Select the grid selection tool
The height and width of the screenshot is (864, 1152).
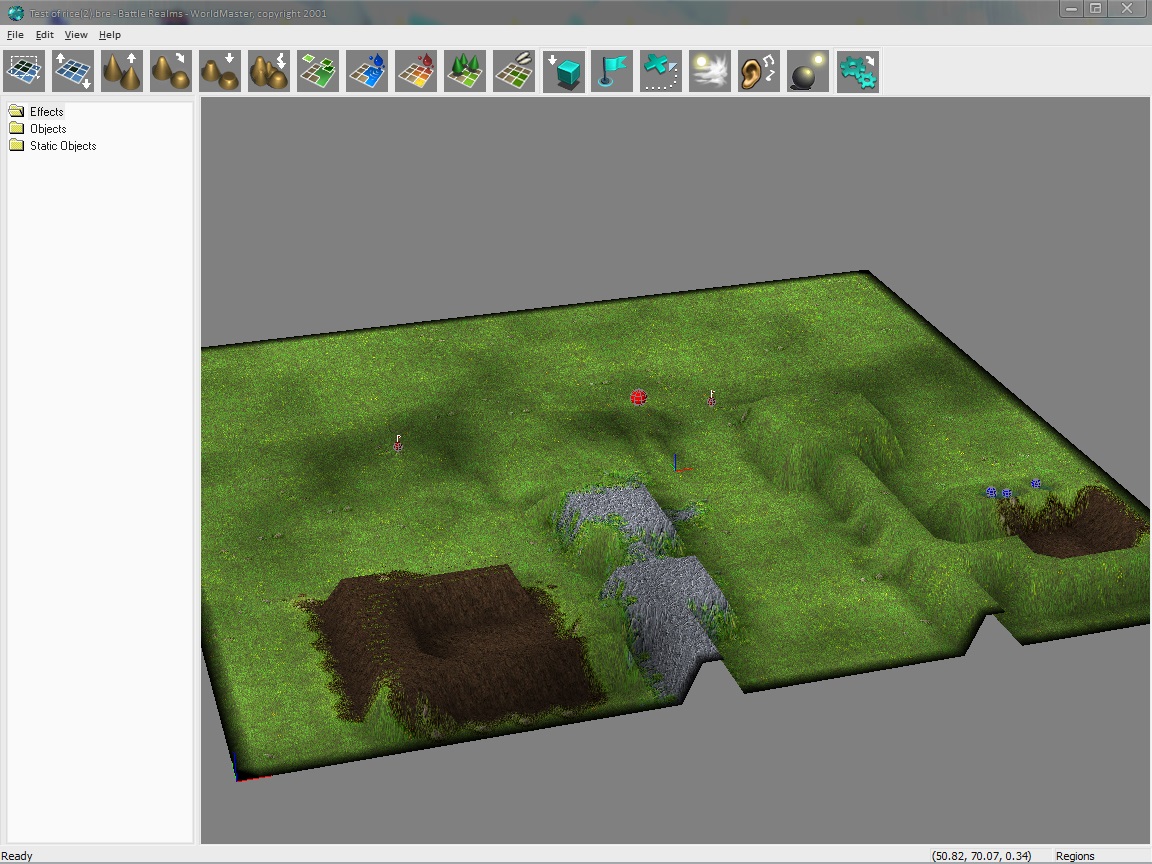tap(24, 71)
